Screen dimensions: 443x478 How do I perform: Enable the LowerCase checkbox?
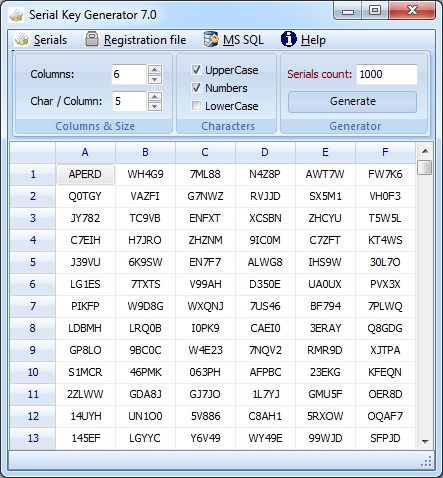[x=196, y=106]
